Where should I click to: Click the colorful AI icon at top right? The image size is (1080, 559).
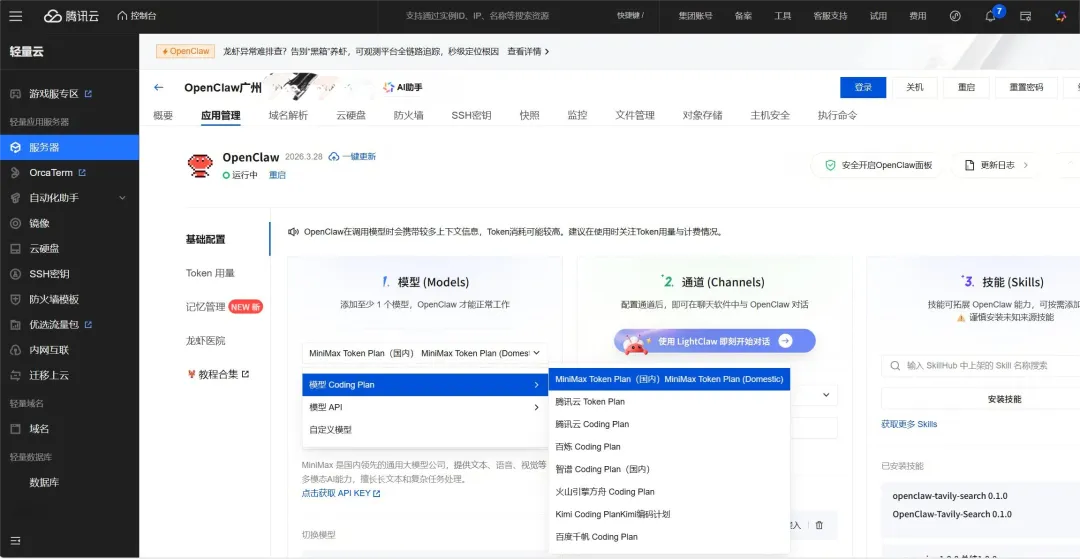pyautogui.click(x=1061, y=16)
